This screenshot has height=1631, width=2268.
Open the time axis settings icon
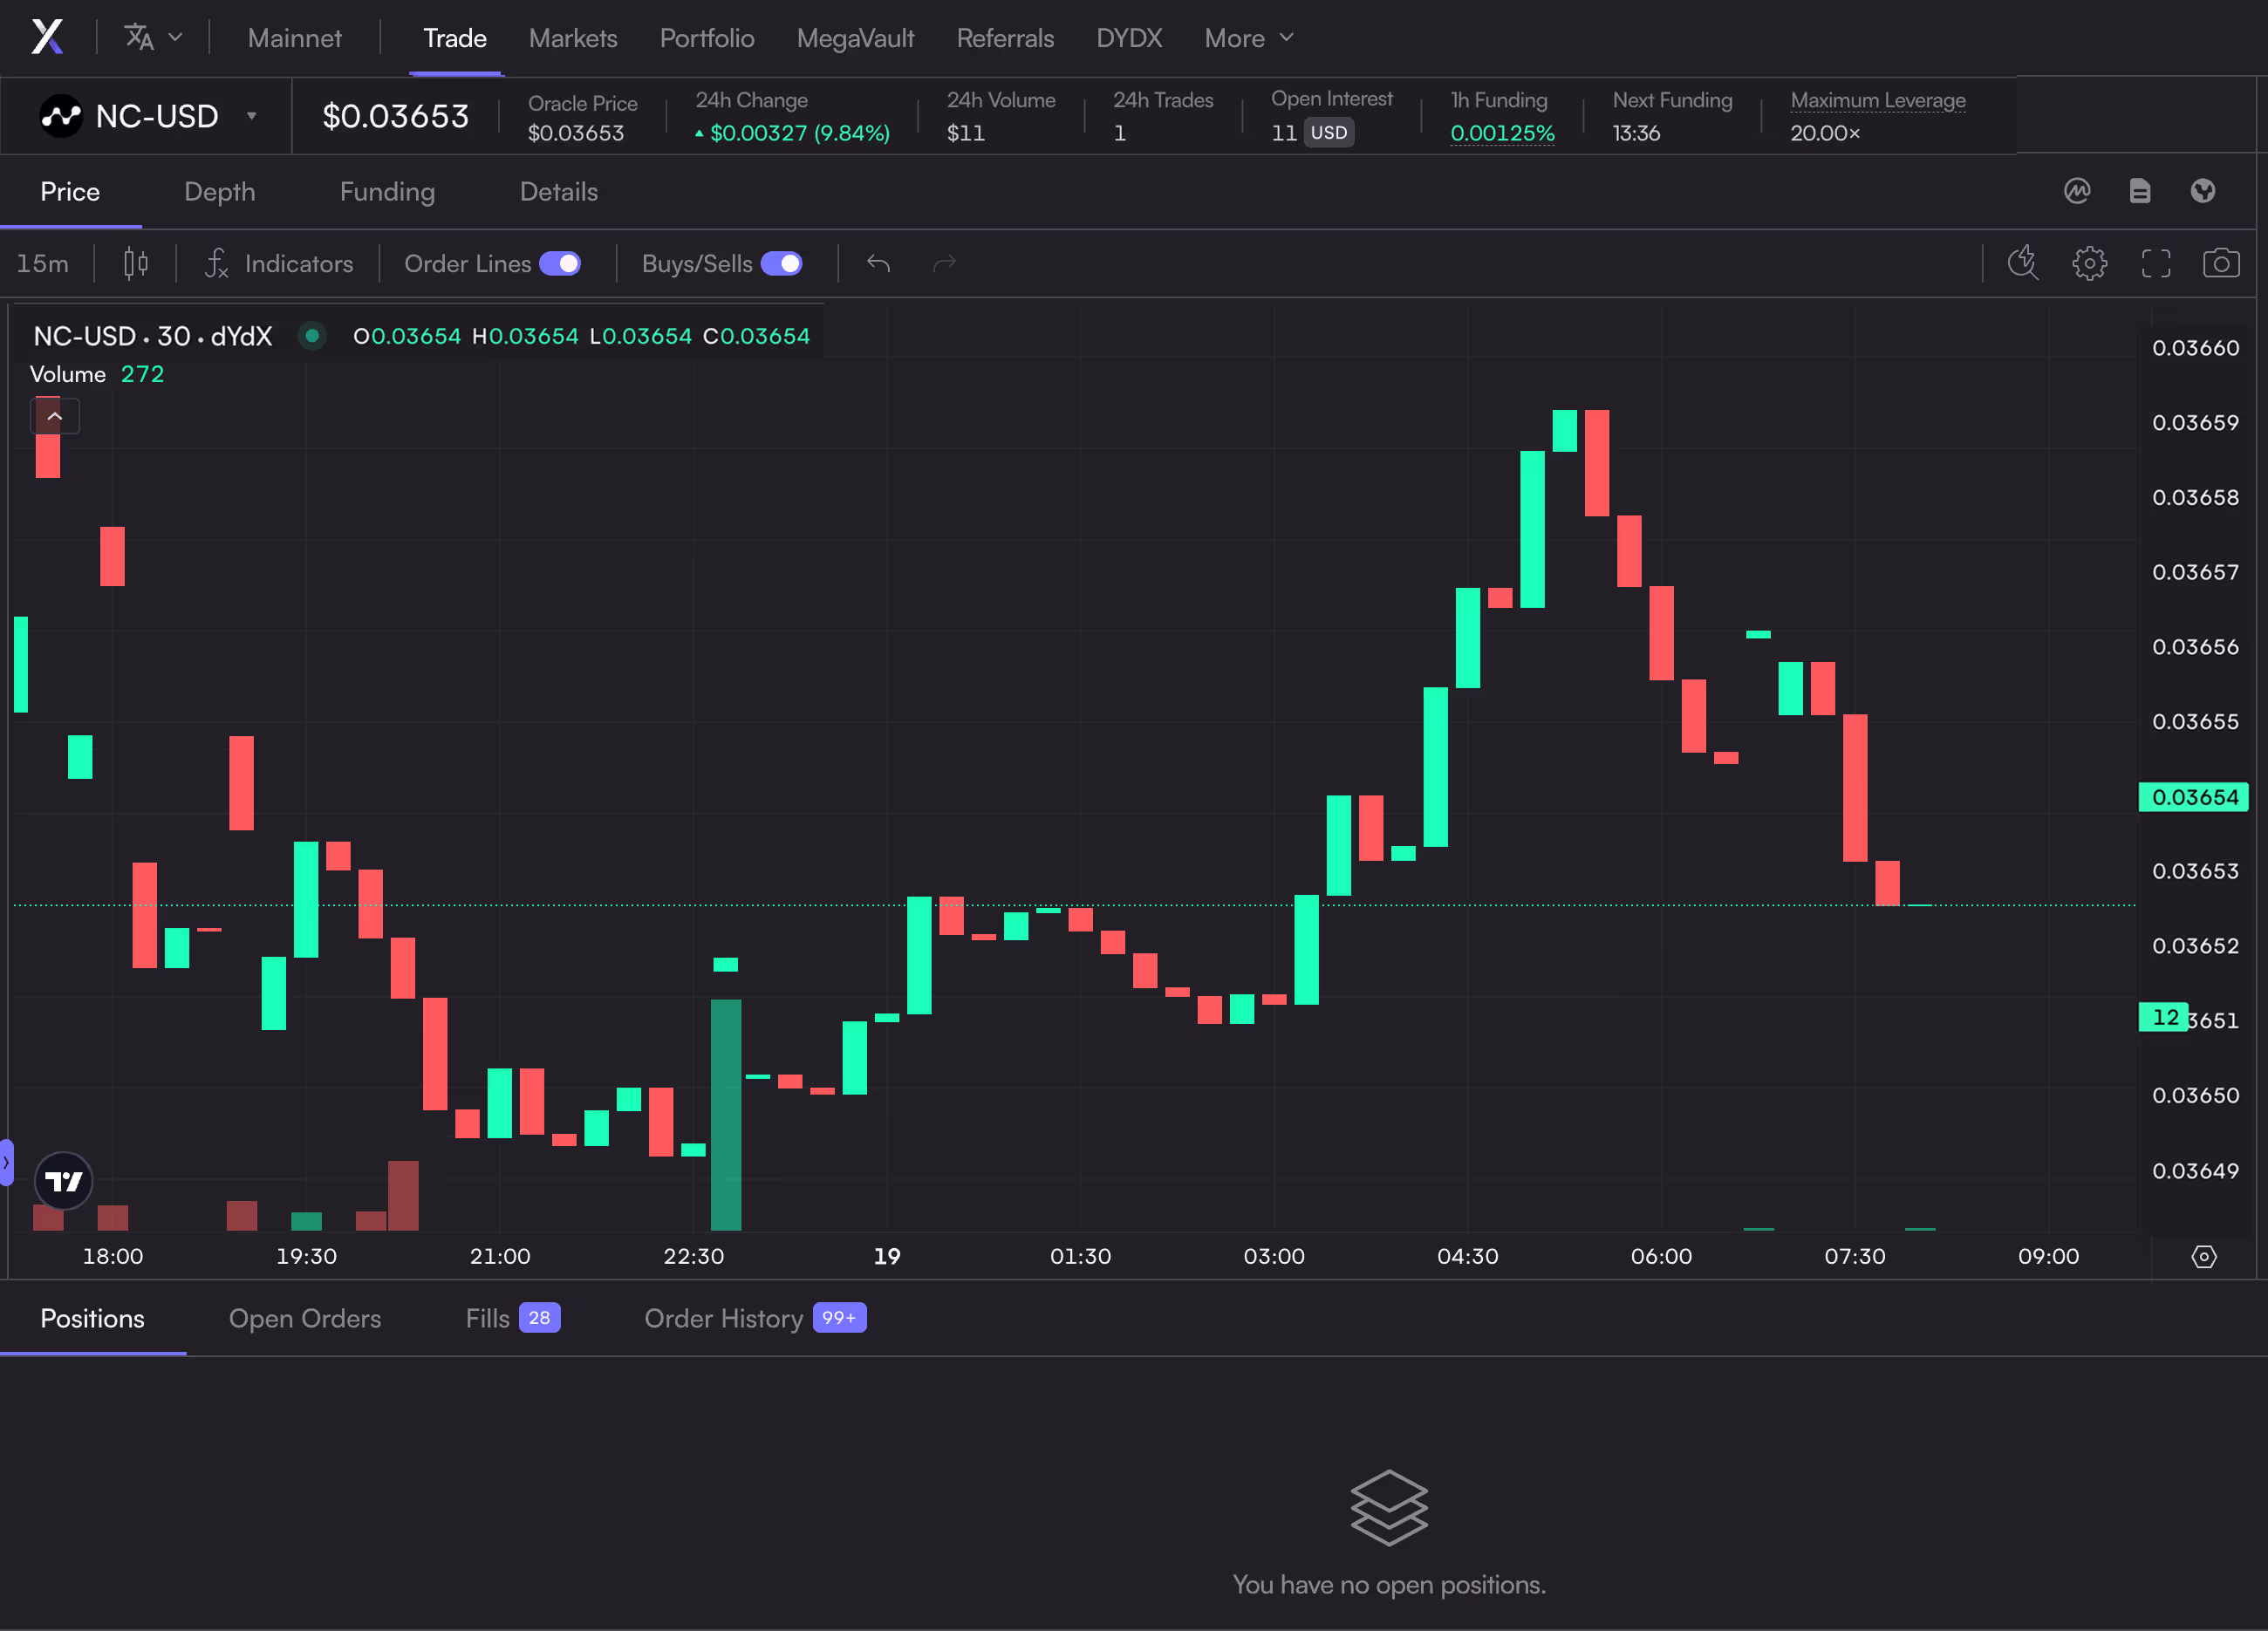pos(2203,1257)
